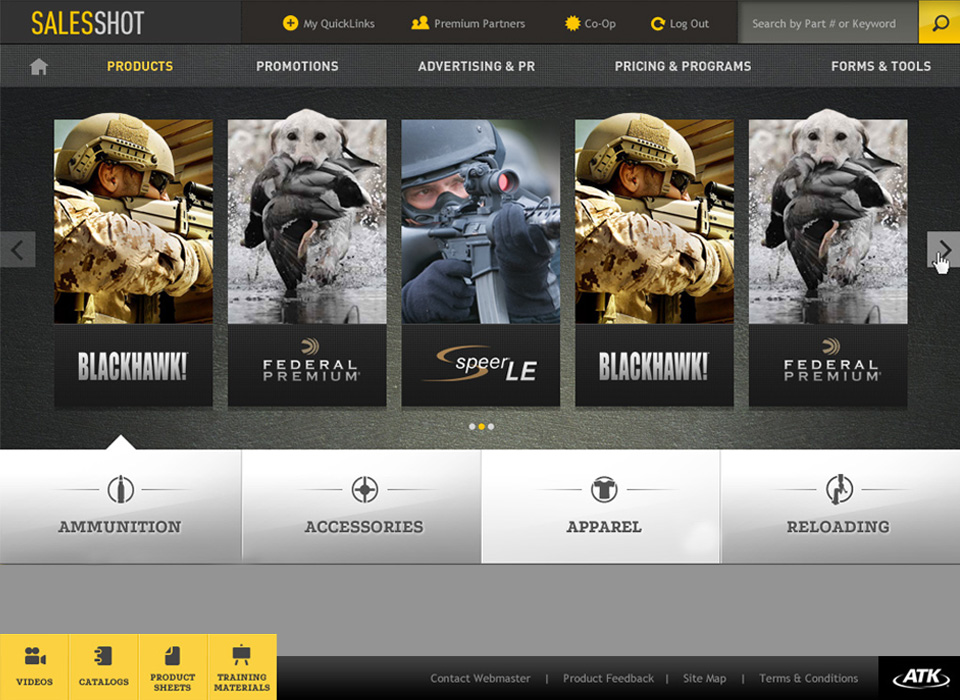Image resolution: width=960 pixels, height=700 pixels.
Task: Focus the Search by Part # field
Action: [828, 23]
